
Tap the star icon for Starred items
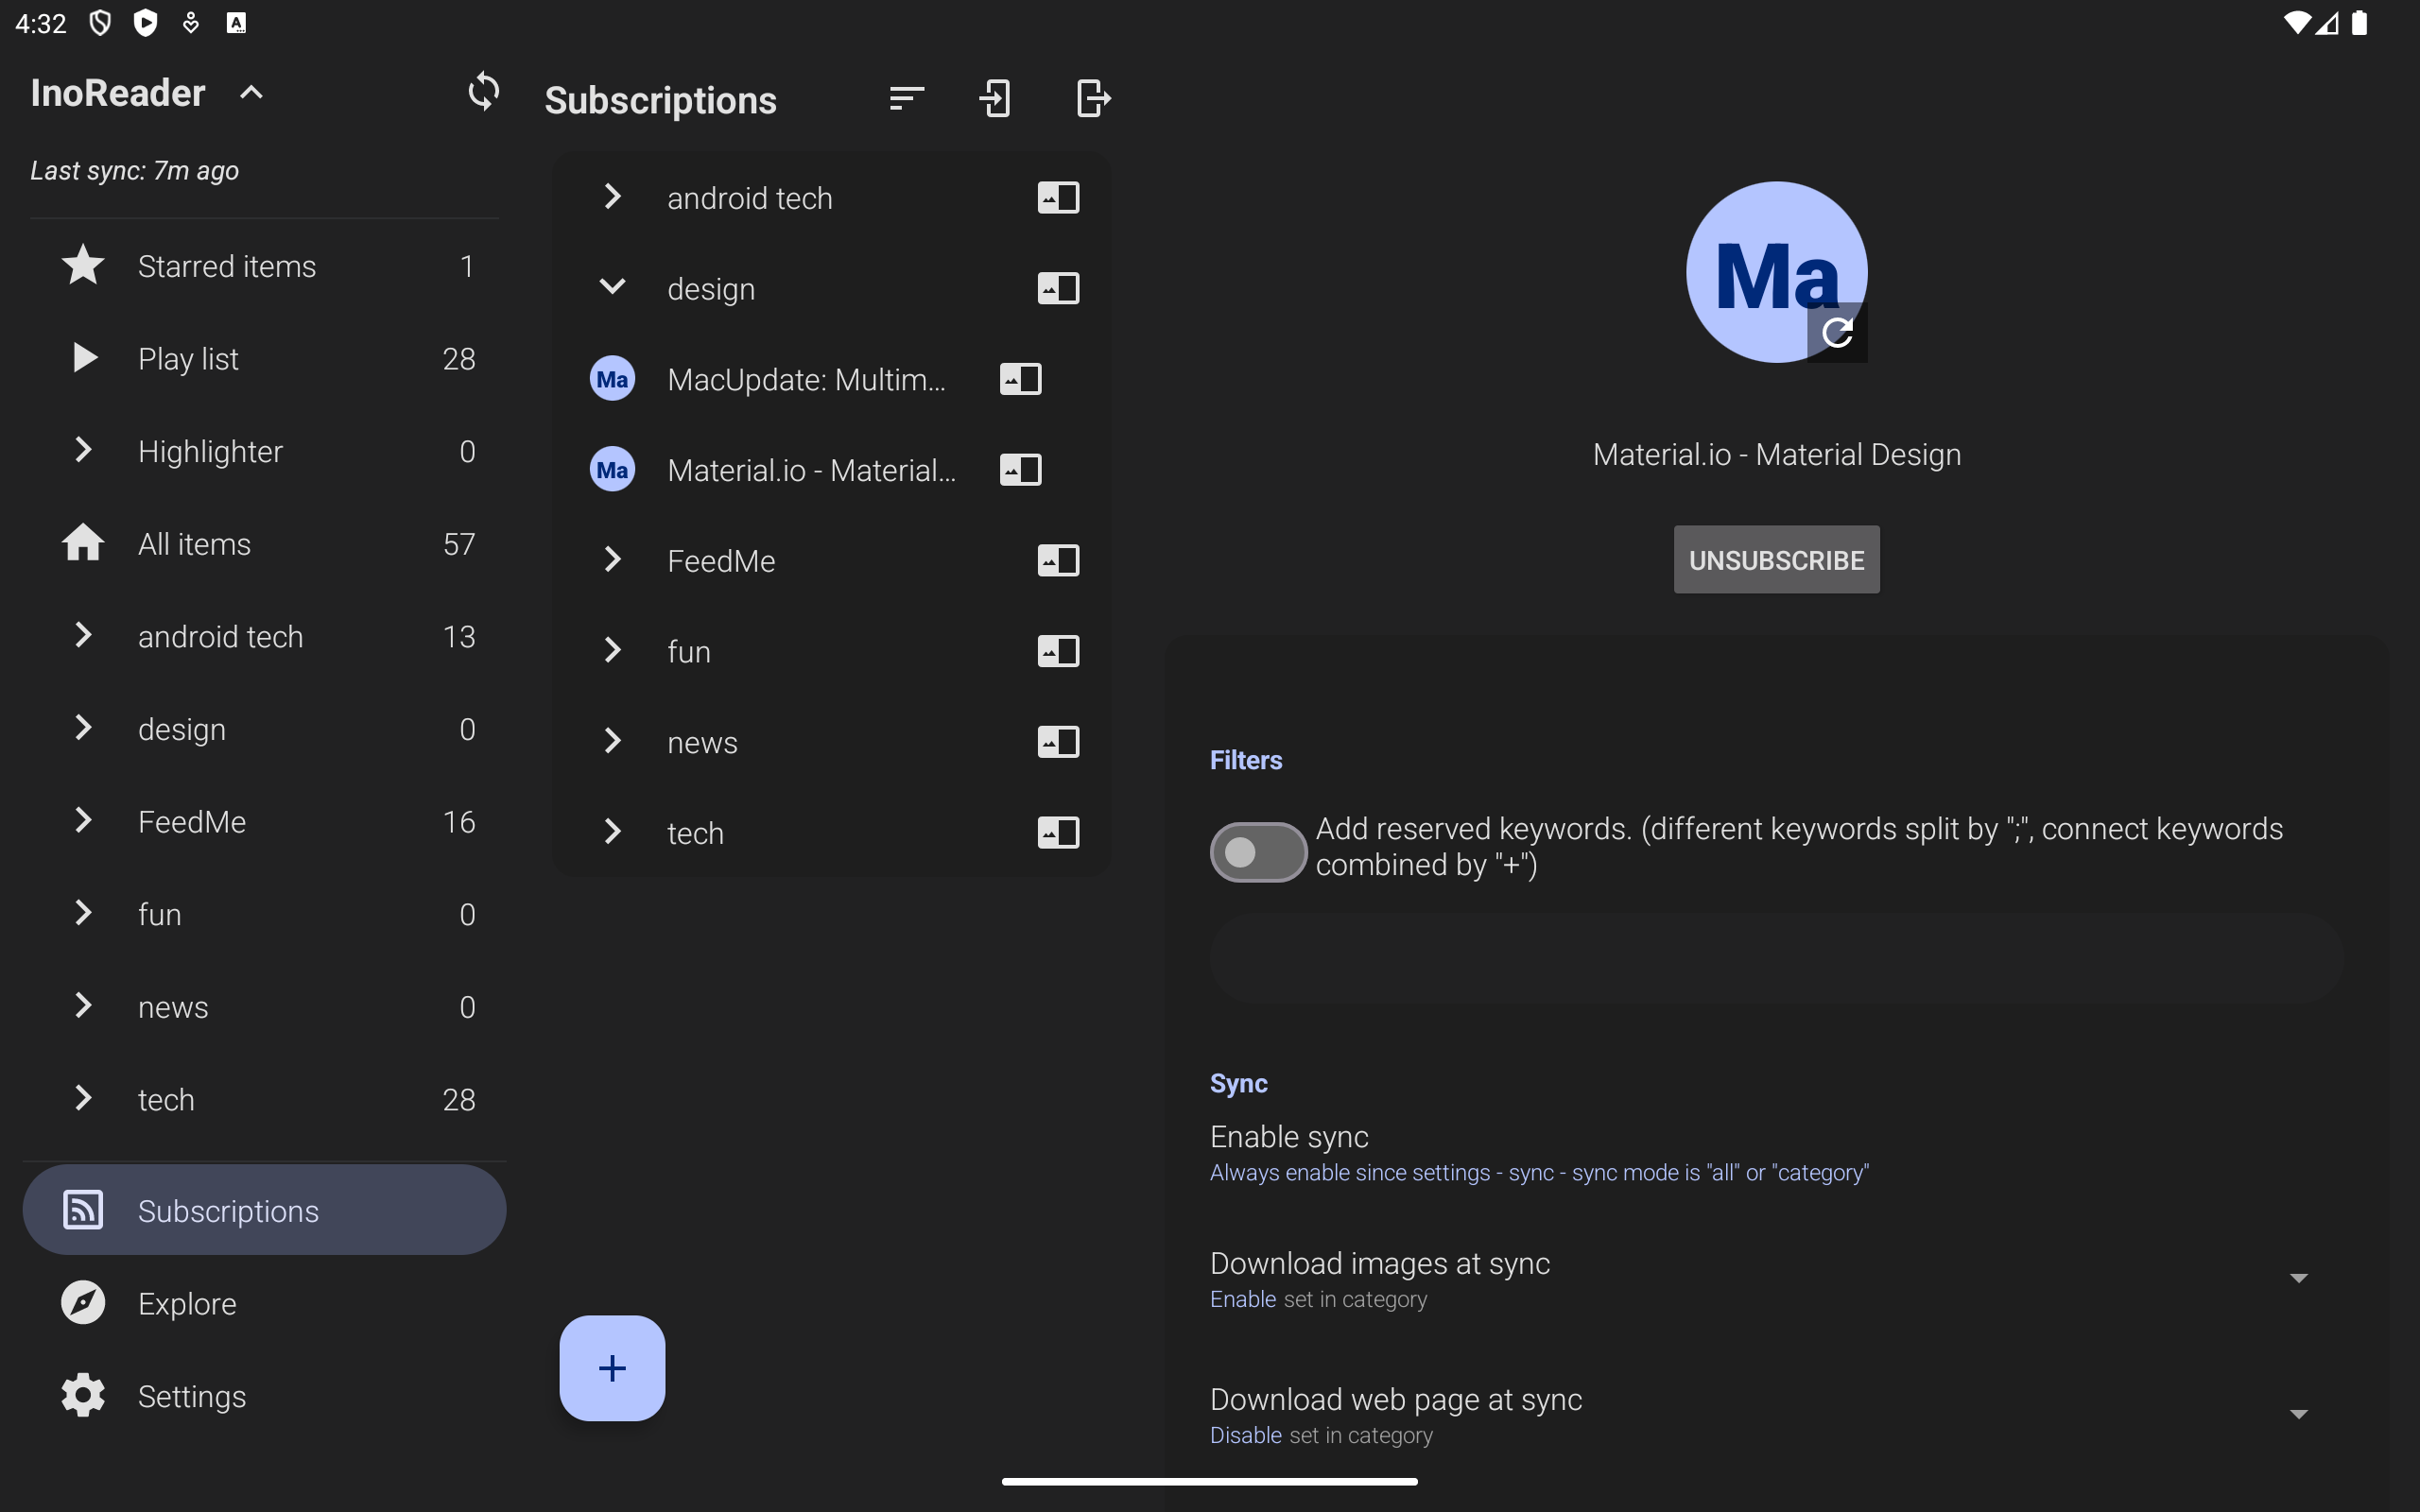[83, 266]
